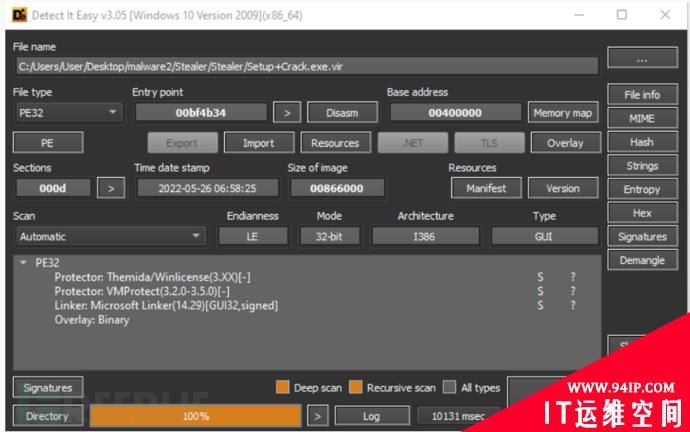View the Overlay data
Screen dimensions: 690x432
(565, 143)
